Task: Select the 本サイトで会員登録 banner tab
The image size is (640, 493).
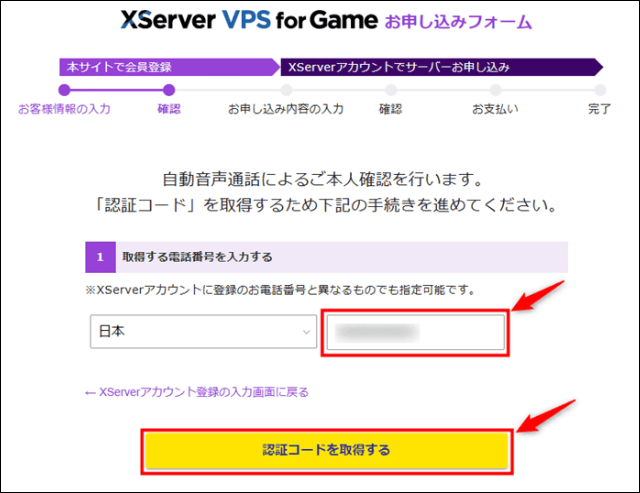Action: [169, 67]
